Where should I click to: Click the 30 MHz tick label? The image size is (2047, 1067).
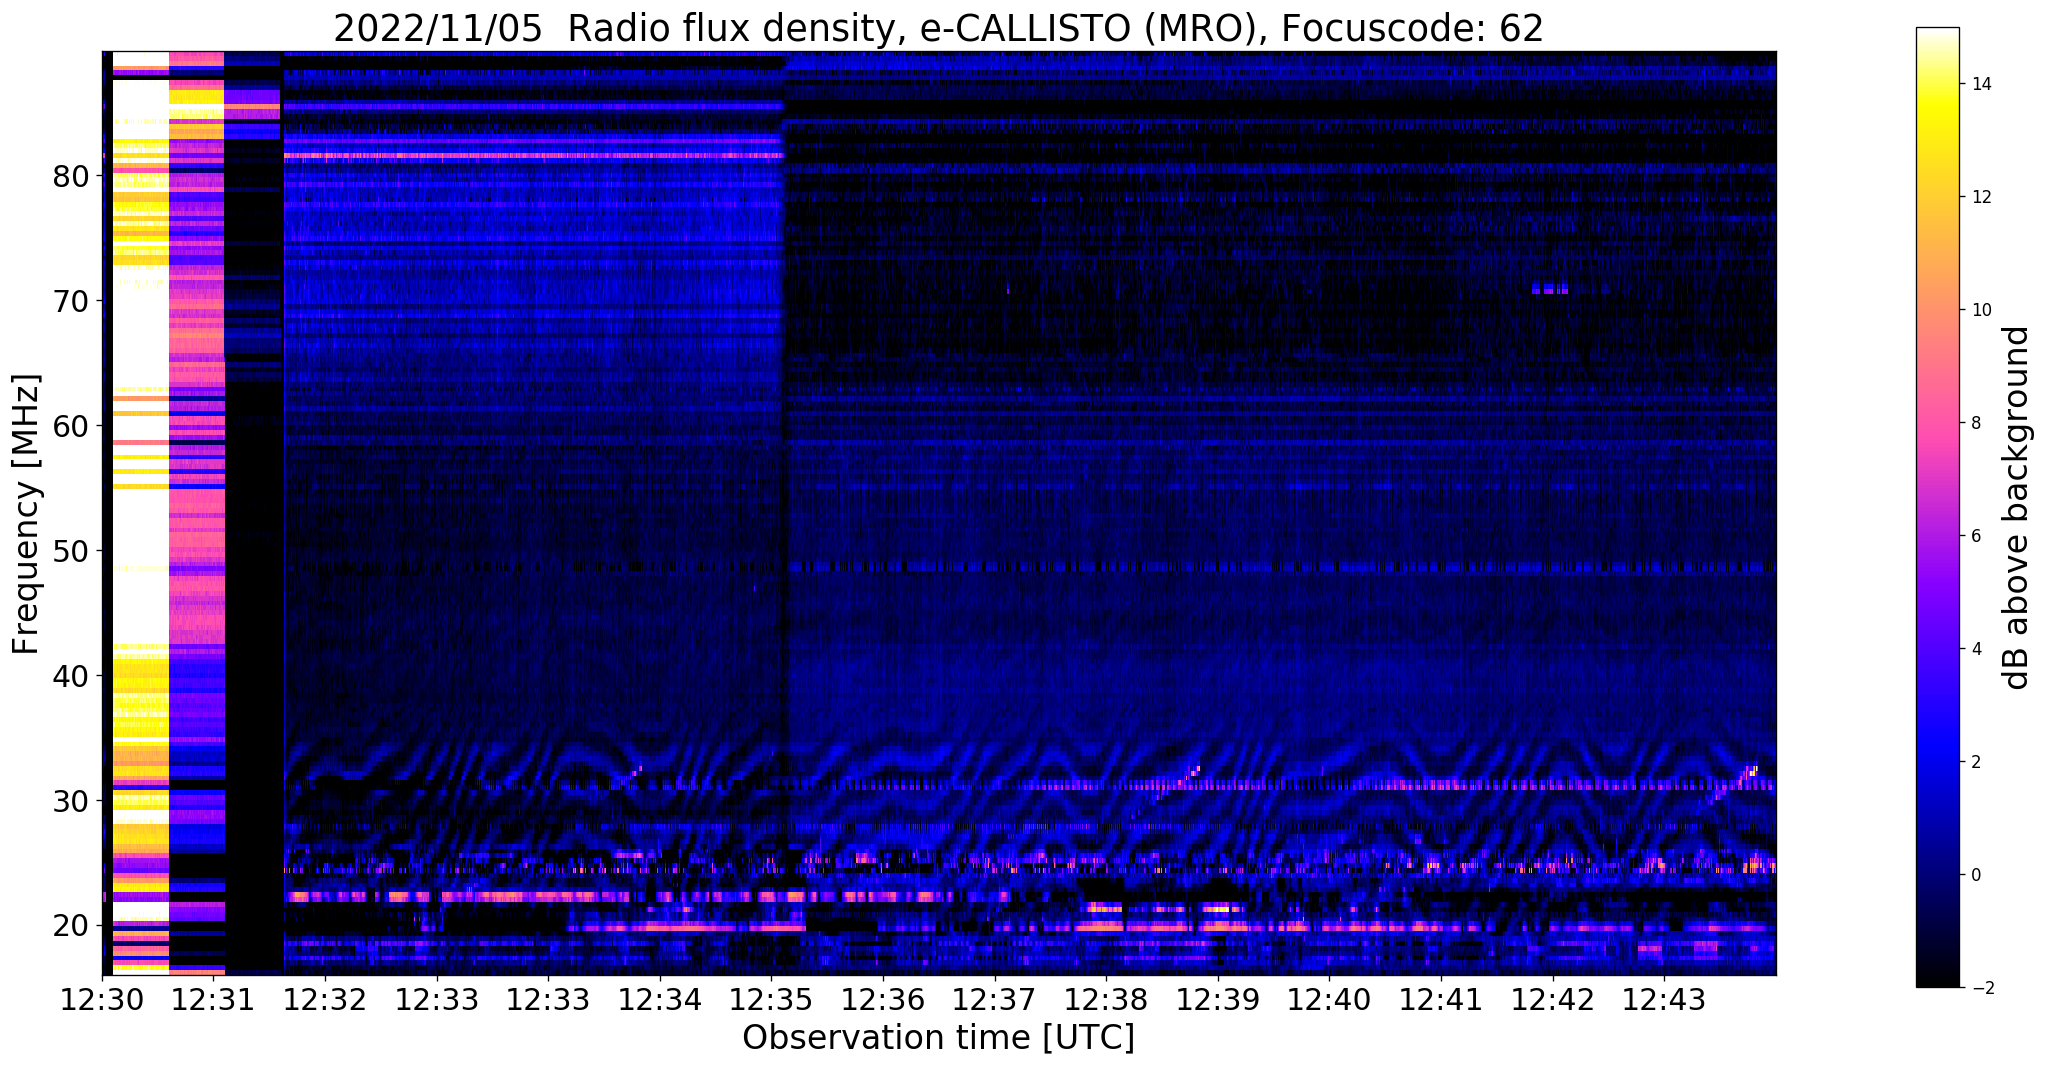click(x=72, y=802)
